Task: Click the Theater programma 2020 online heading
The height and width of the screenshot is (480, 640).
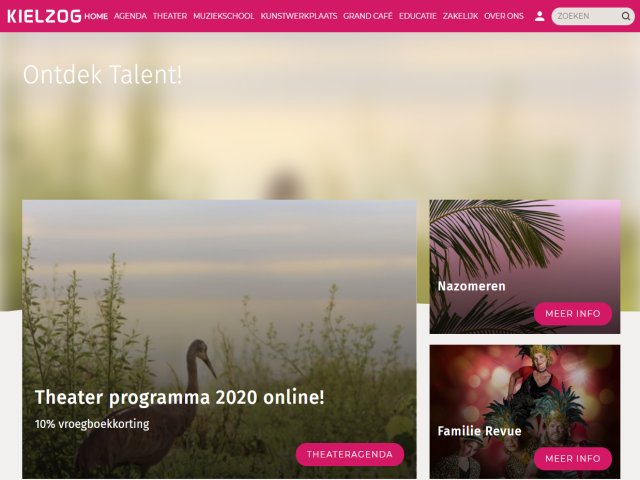Action: coord(180,397)
